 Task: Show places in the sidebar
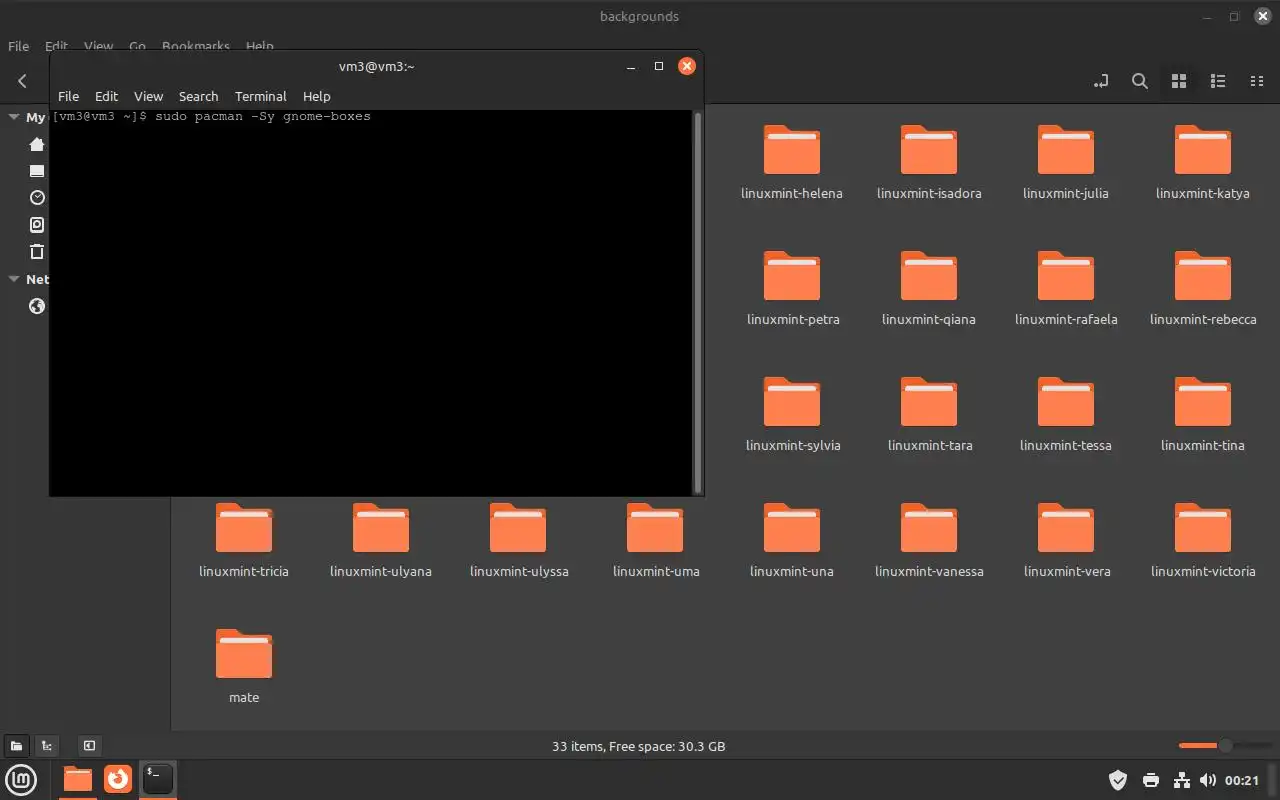coord(16,745)
